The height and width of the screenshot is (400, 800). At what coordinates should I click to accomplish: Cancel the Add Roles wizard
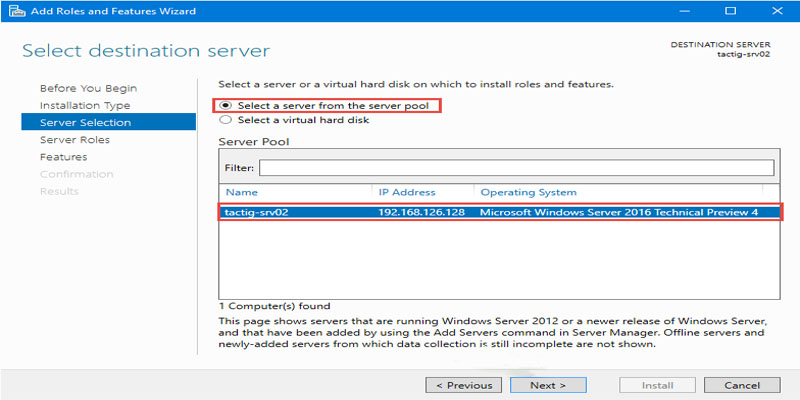click(x=742, y=385)
